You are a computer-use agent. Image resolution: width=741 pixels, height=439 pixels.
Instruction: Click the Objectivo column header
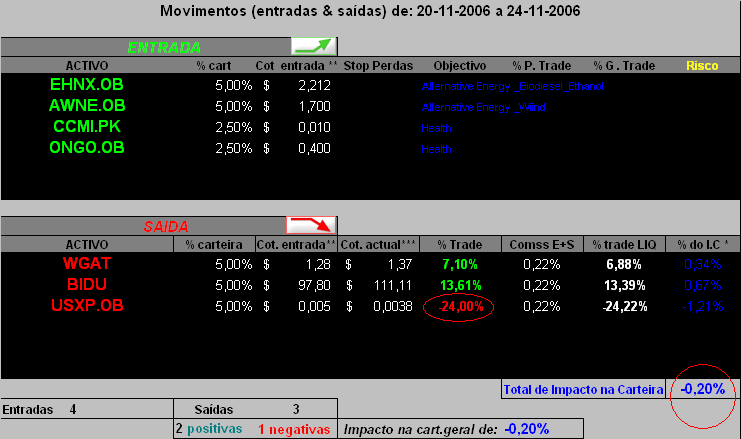460,66
